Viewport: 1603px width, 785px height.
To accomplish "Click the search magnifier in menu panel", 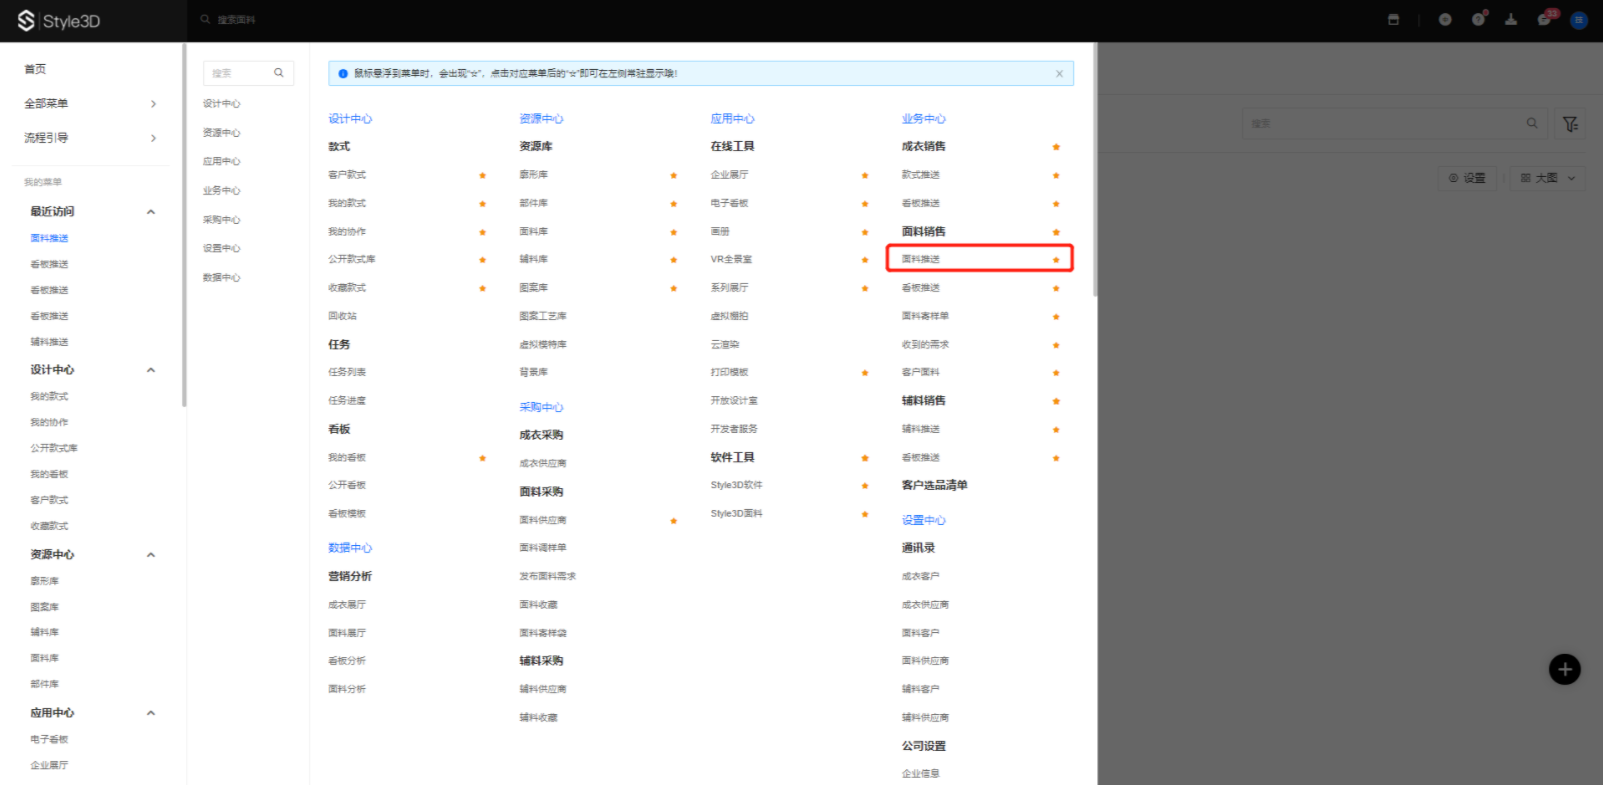I will tap(279, 73).
